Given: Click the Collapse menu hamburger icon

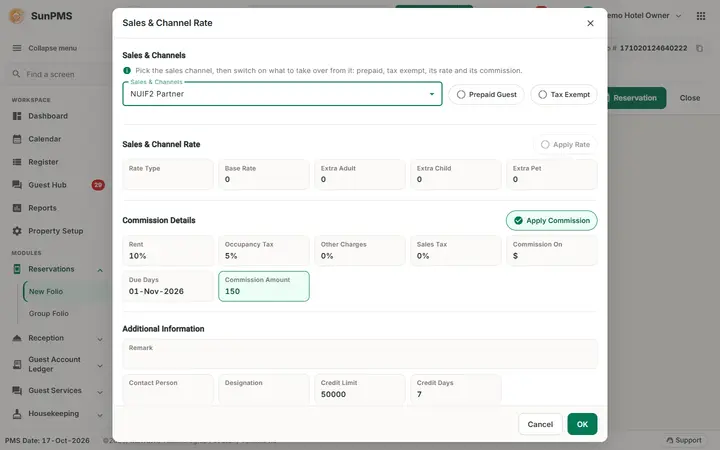Looking at the screenshot, I should (x=17, y=48).
